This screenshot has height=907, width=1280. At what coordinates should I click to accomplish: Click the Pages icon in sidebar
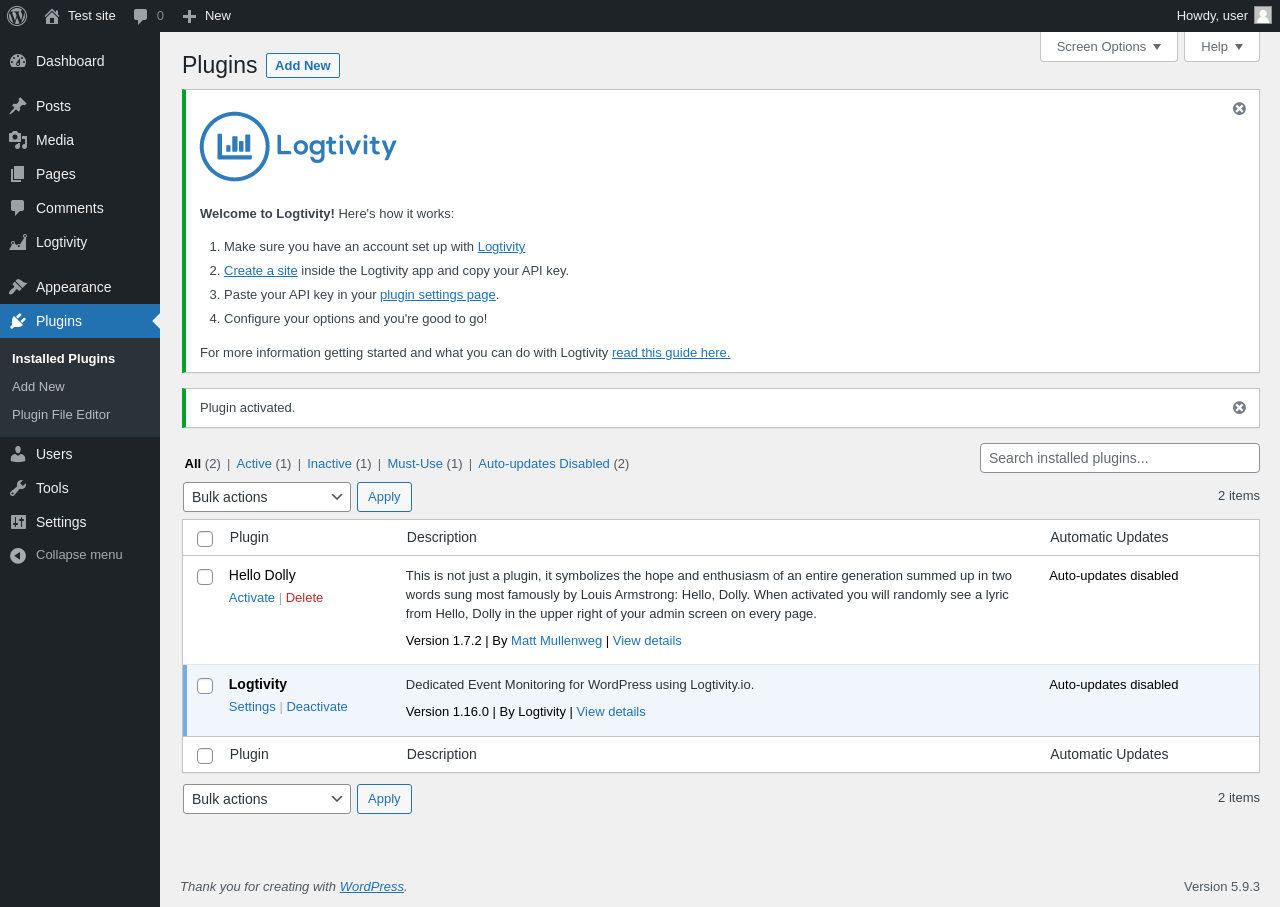tap(18, 174)
